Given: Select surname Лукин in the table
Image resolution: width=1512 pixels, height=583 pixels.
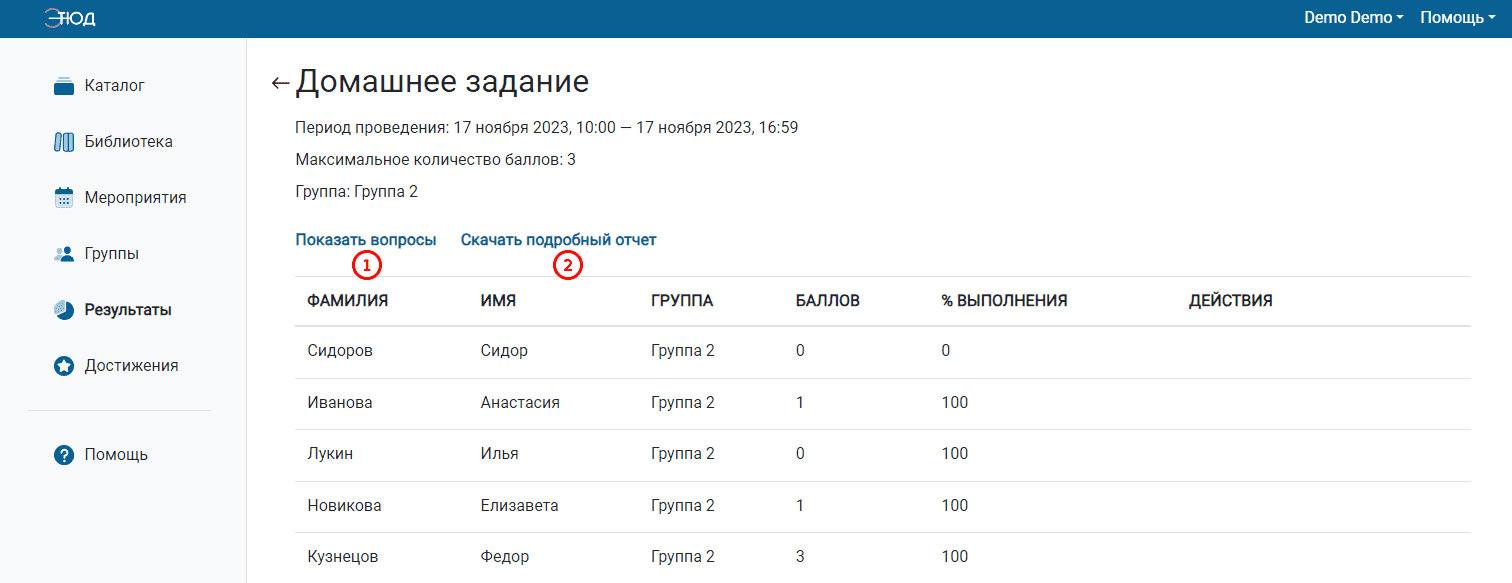Looking at the screenshot, I should [x=330, y=454].
